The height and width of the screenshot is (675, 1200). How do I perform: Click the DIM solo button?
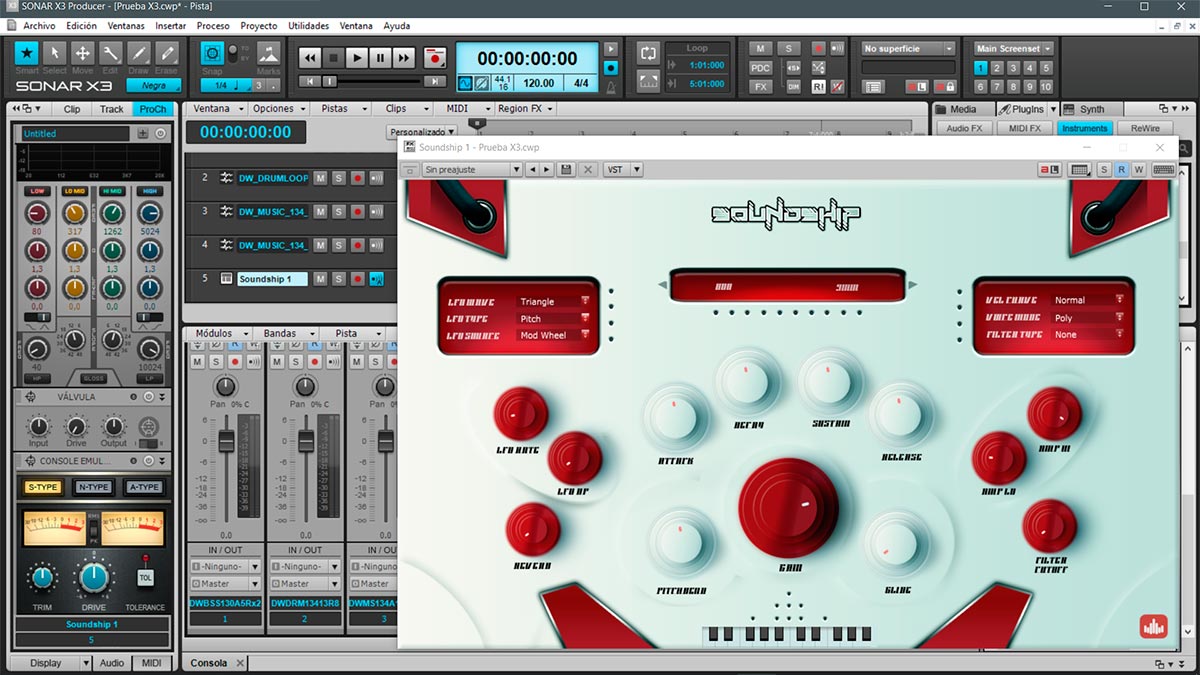point(793,86)
